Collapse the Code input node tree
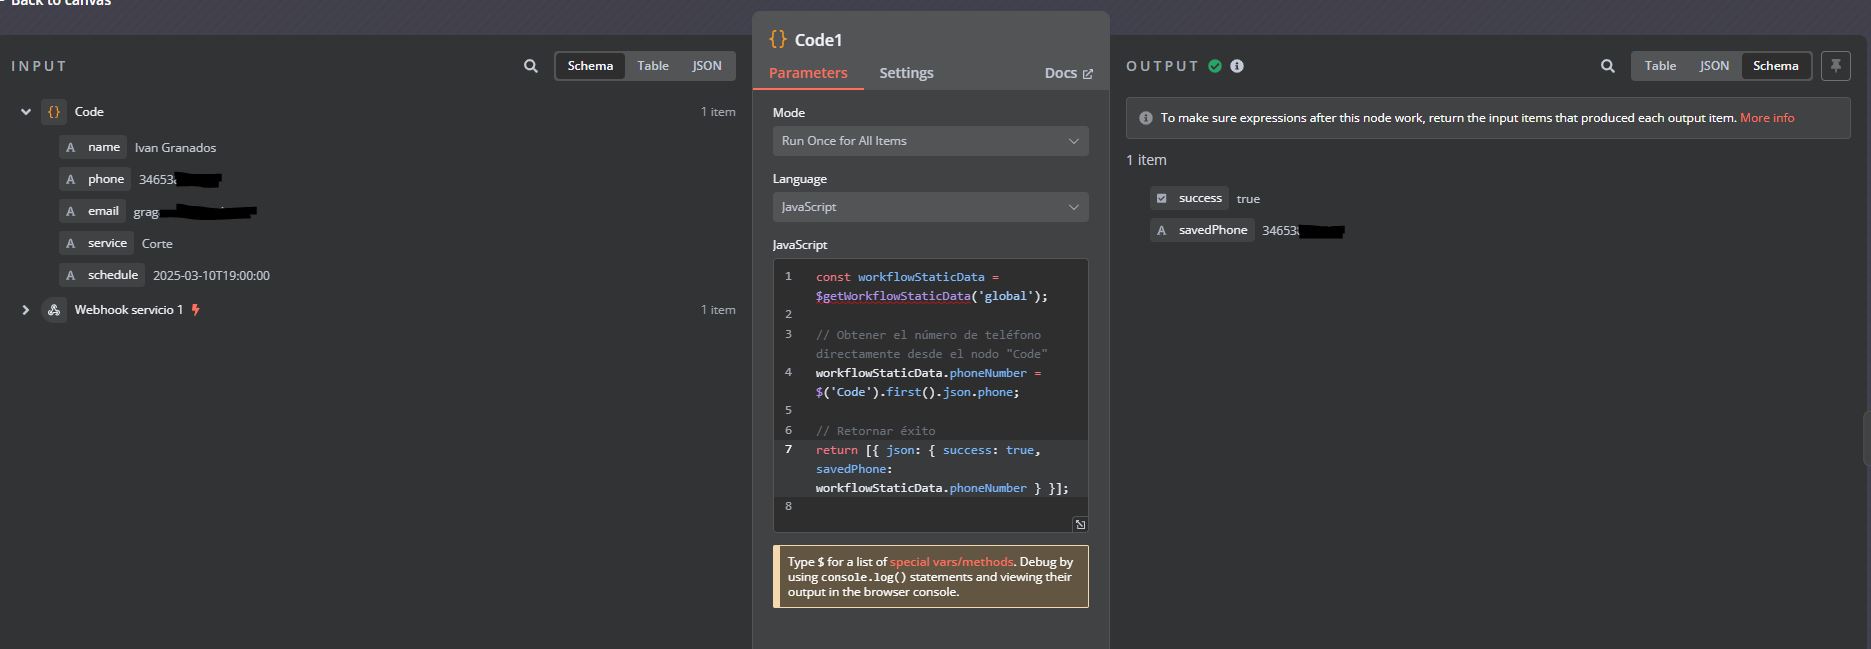 [x=26, y=112]
